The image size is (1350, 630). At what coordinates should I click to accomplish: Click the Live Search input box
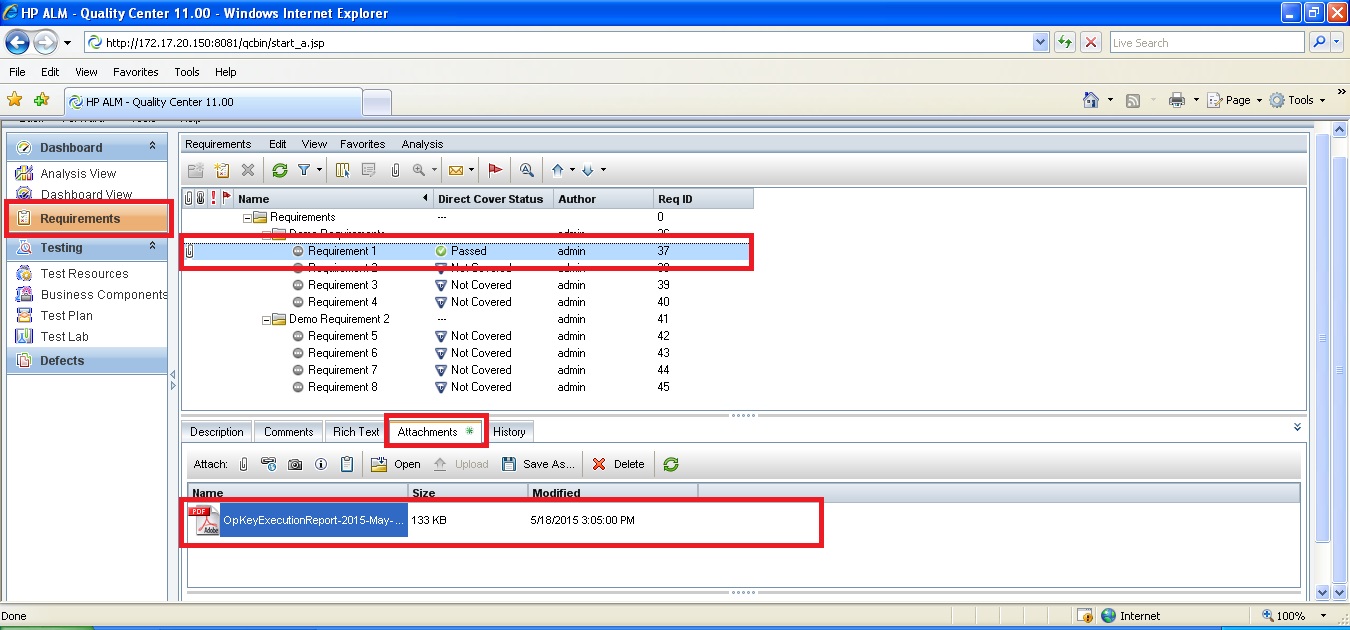click(x=1206, y=43)
